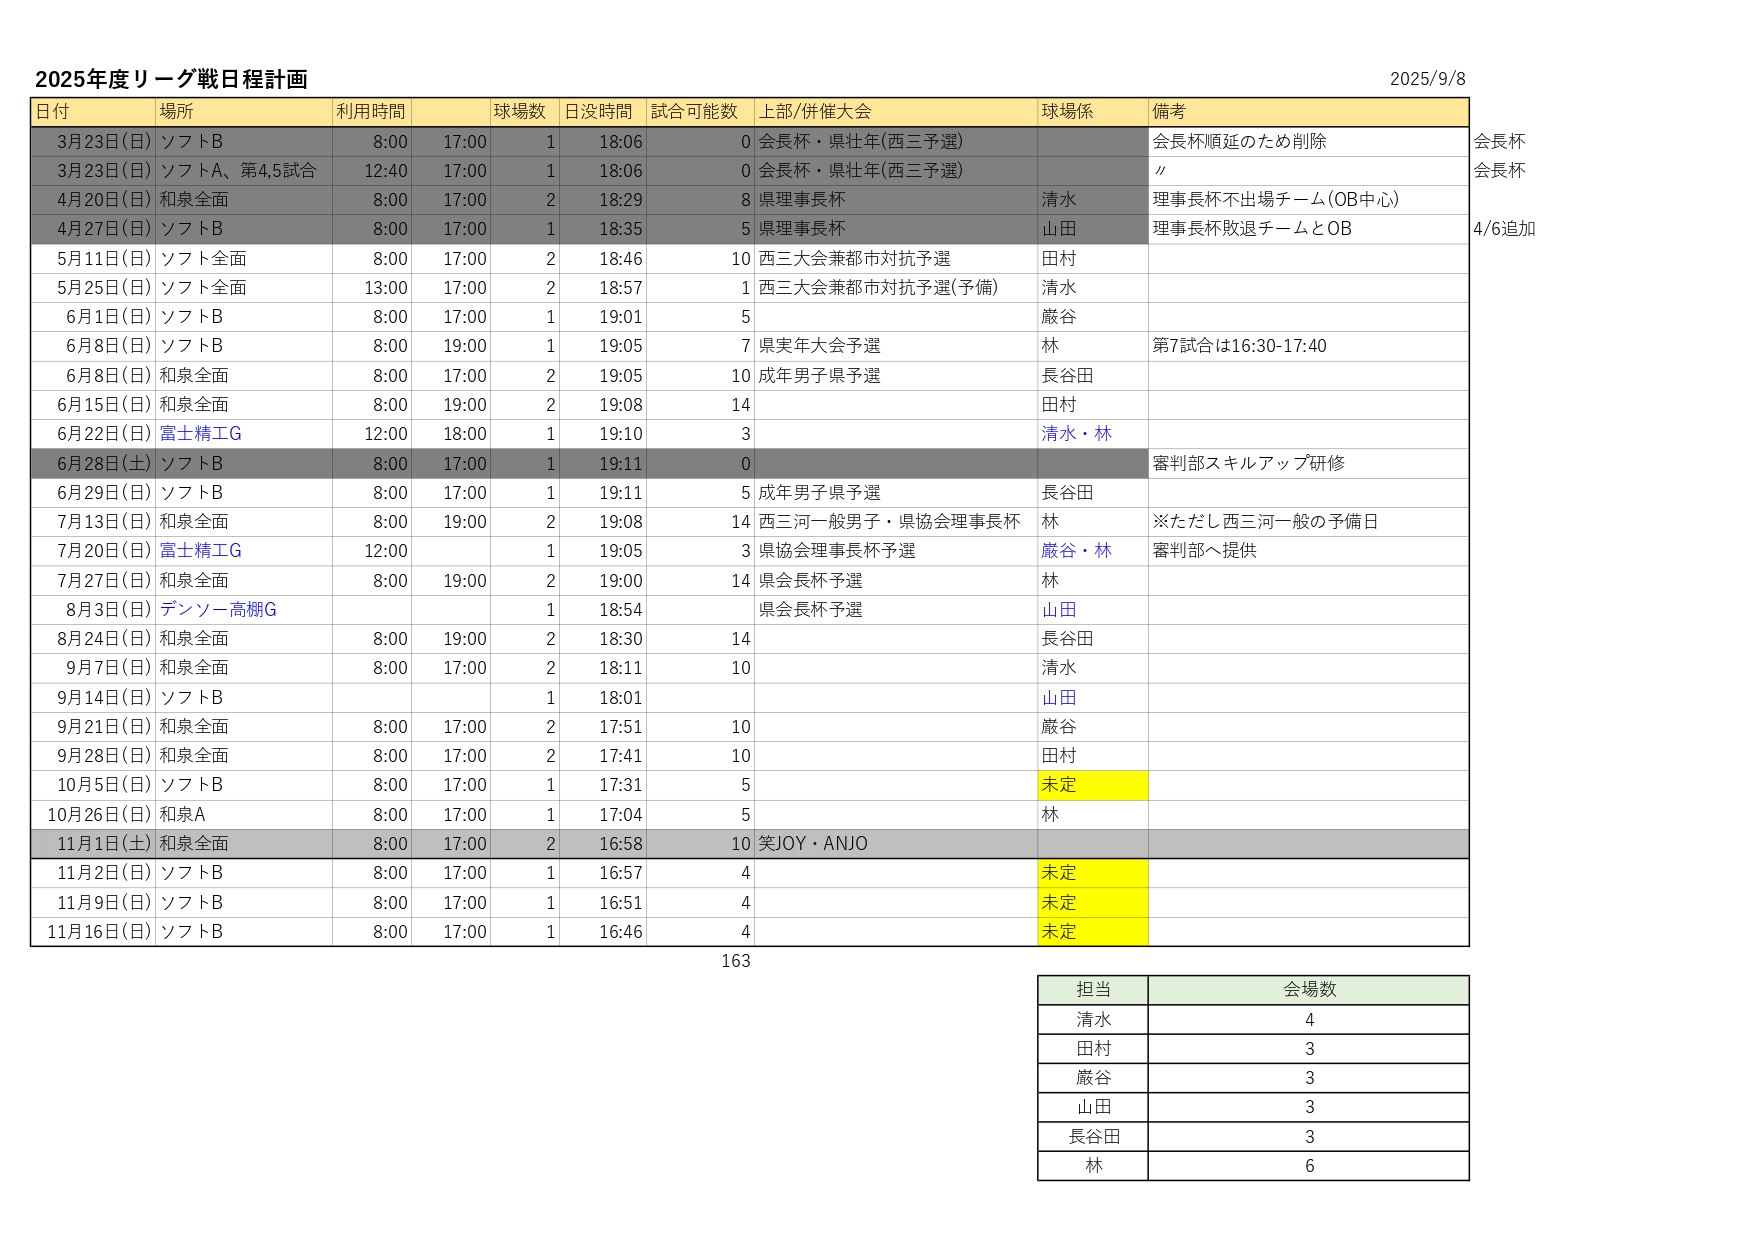Click the total value 163
Viewport: 1755px width, 1241px height.
coord(735,961)
